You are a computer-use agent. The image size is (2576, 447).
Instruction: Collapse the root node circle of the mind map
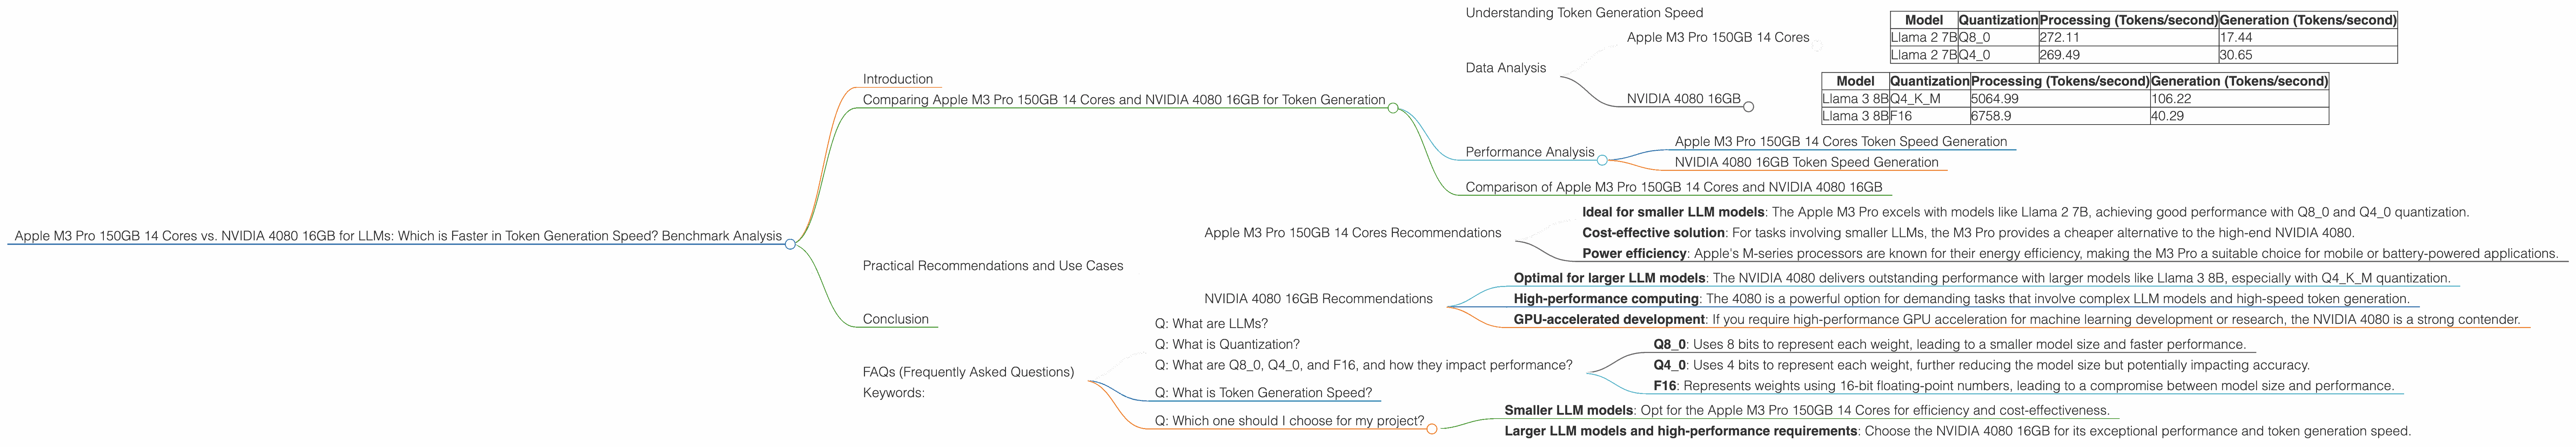(x=790, y=244)
